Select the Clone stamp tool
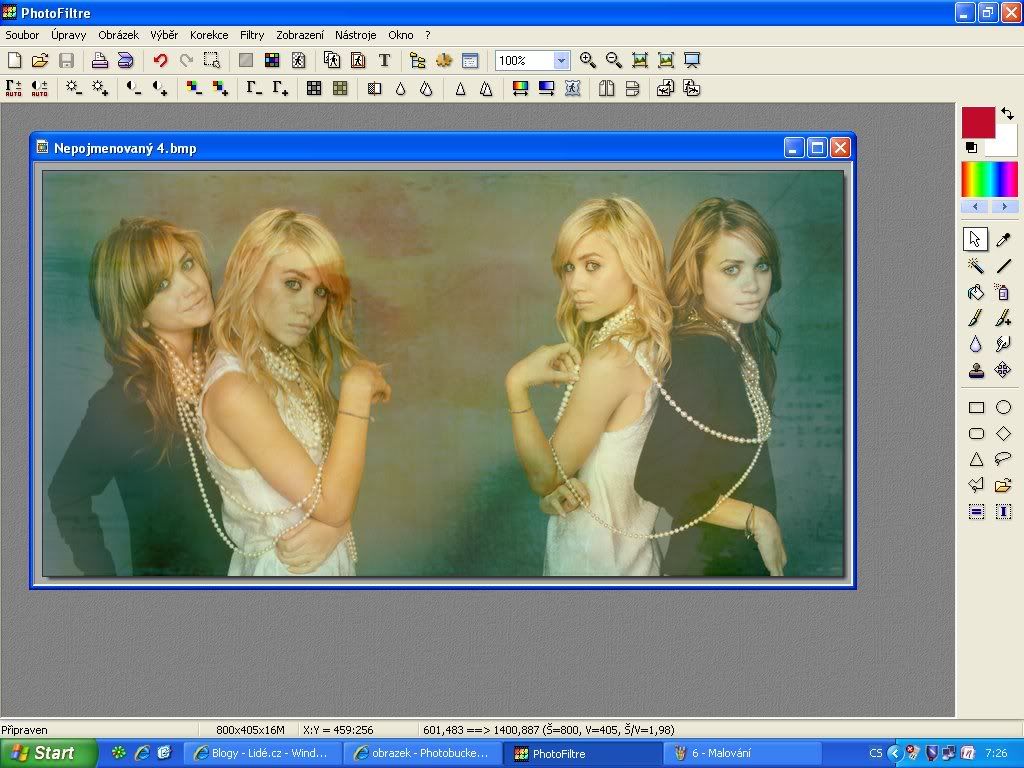Viewport: 1024px width, 768px height. pos(976,370)
